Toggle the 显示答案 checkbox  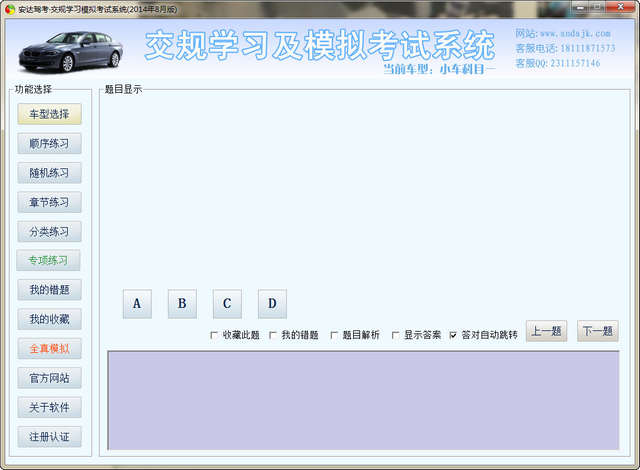395,335
